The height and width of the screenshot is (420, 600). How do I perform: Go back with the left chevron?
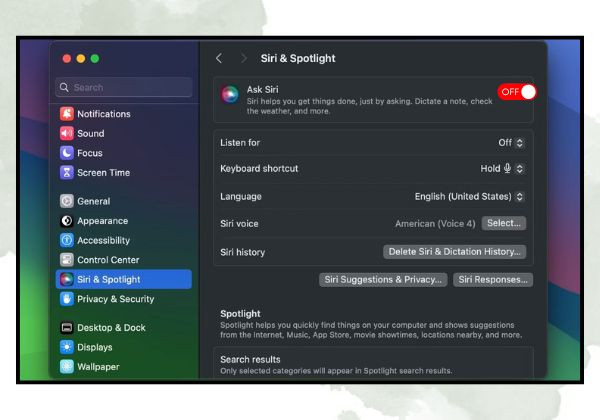(x=219, y=58)
